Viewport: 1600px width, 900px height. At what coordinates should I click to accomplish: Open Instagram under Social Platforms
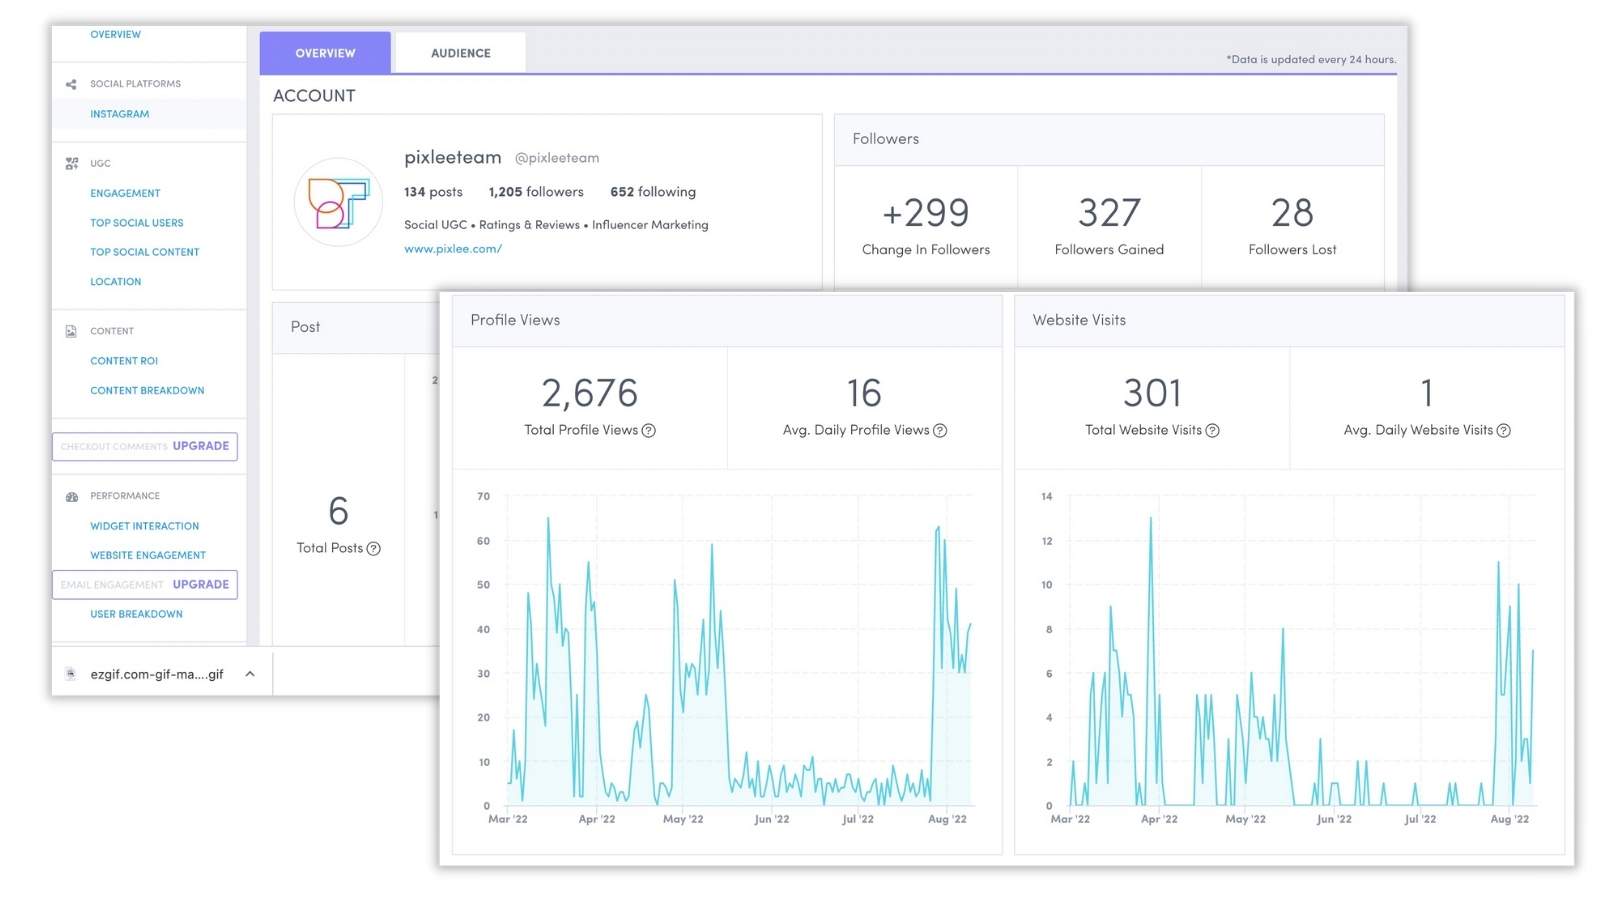tap(119, 114)
